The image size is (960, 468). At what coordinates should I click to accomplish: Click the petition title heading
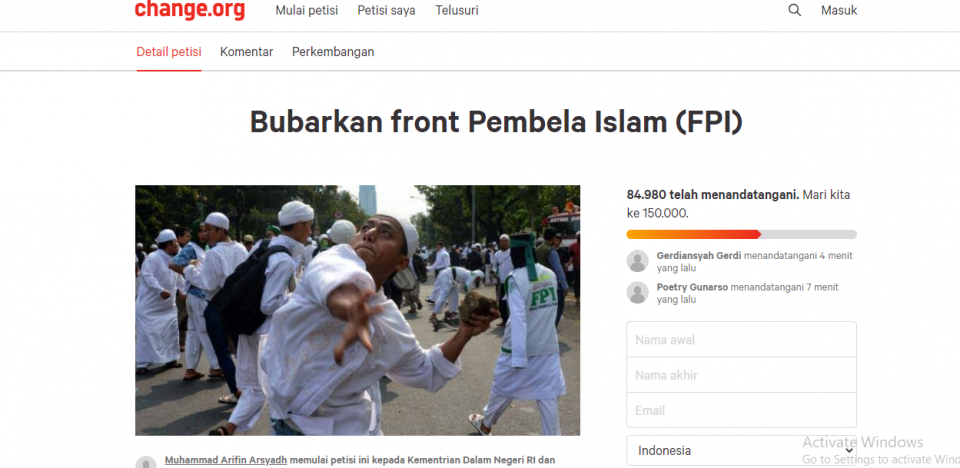coord(496,122)
